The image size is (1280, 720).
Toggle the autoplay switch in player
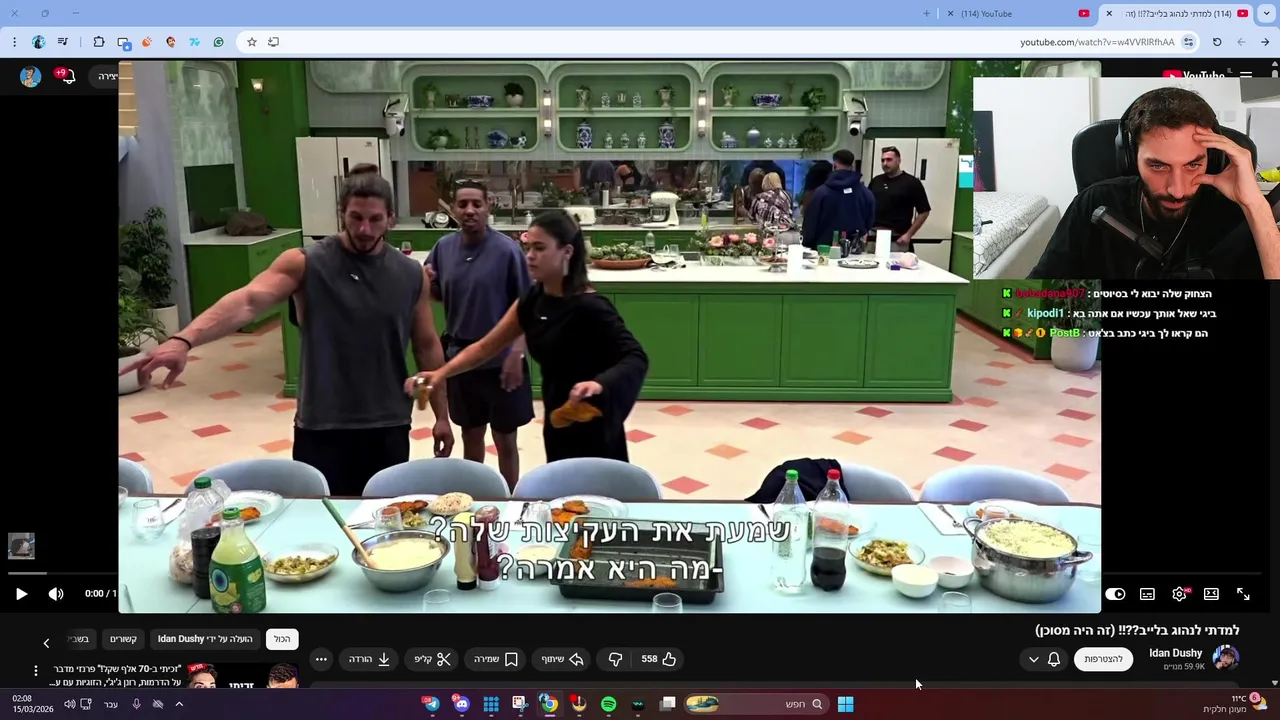1115,594
